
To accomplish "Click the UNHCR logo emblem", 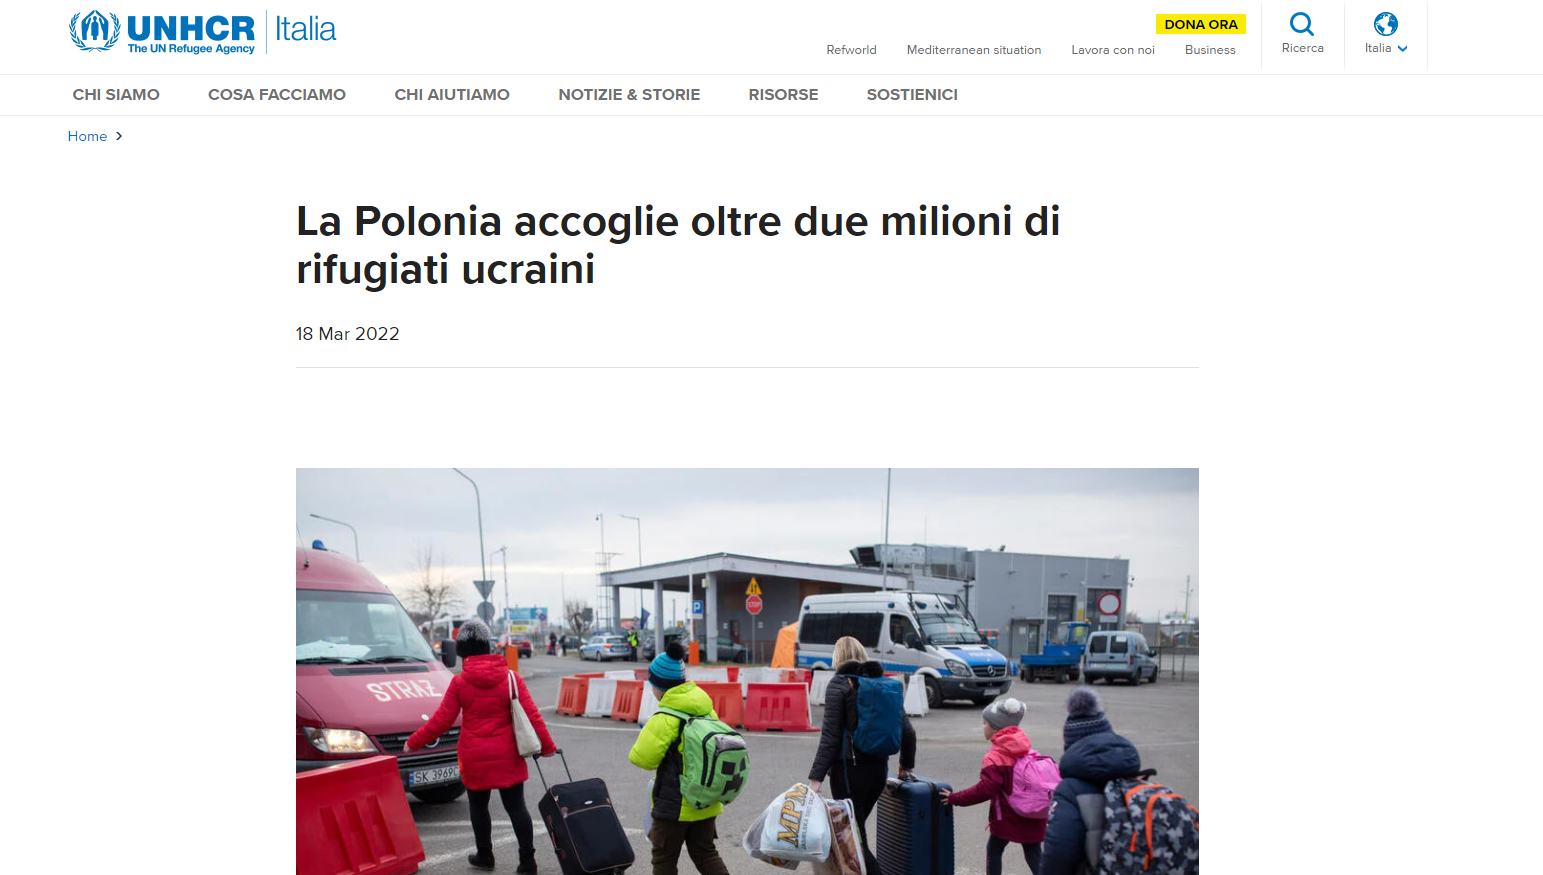I will pyautogui.click(x=94, y=31).
